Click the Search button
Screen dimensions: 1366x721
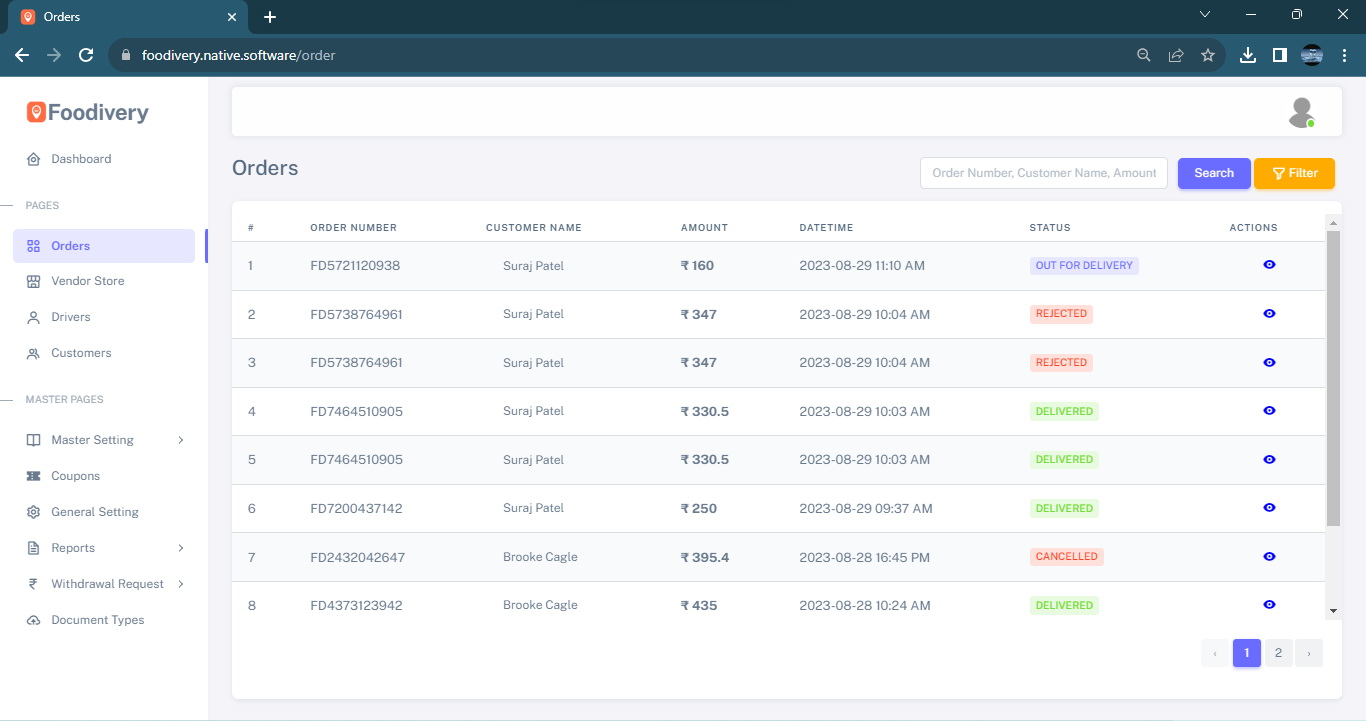[1214, 173]
